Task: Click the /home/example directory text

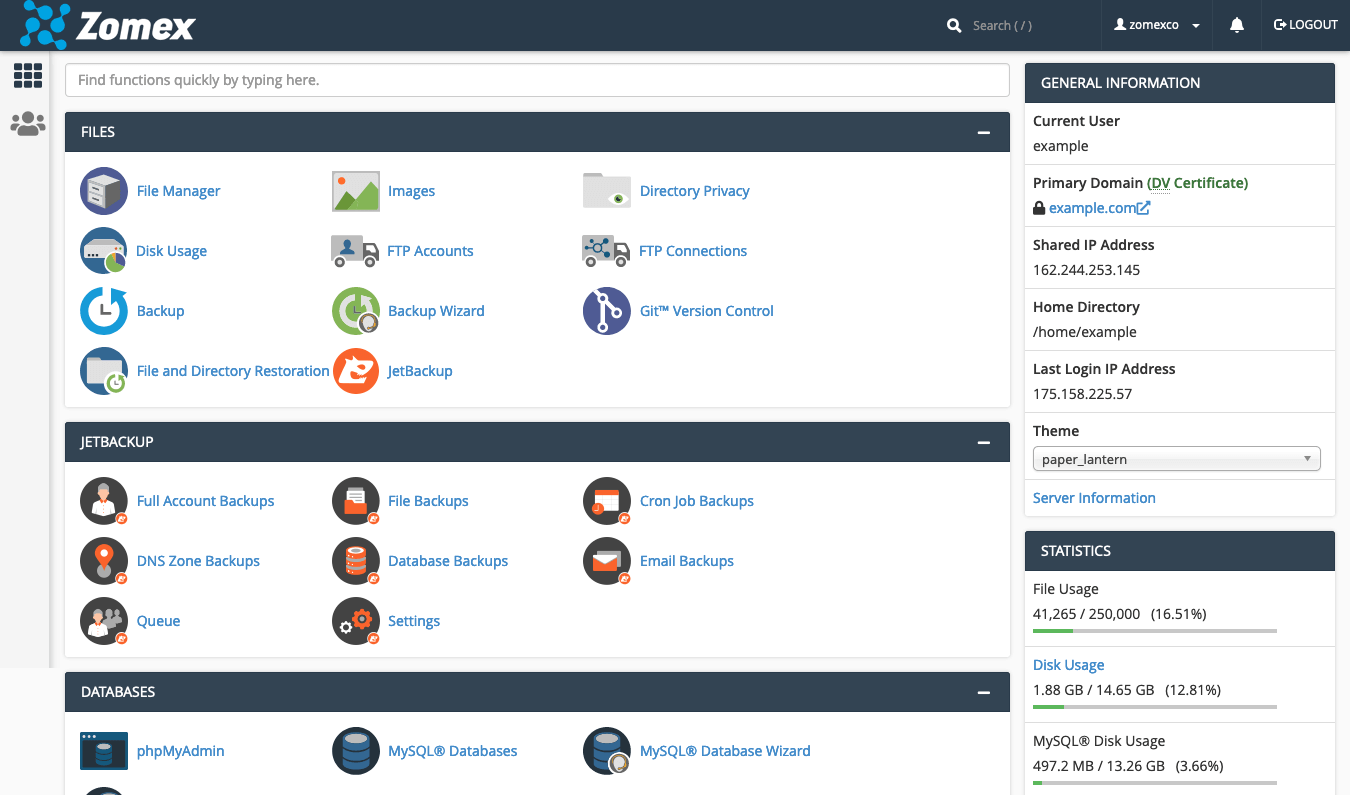Action: click(1085, 332)
